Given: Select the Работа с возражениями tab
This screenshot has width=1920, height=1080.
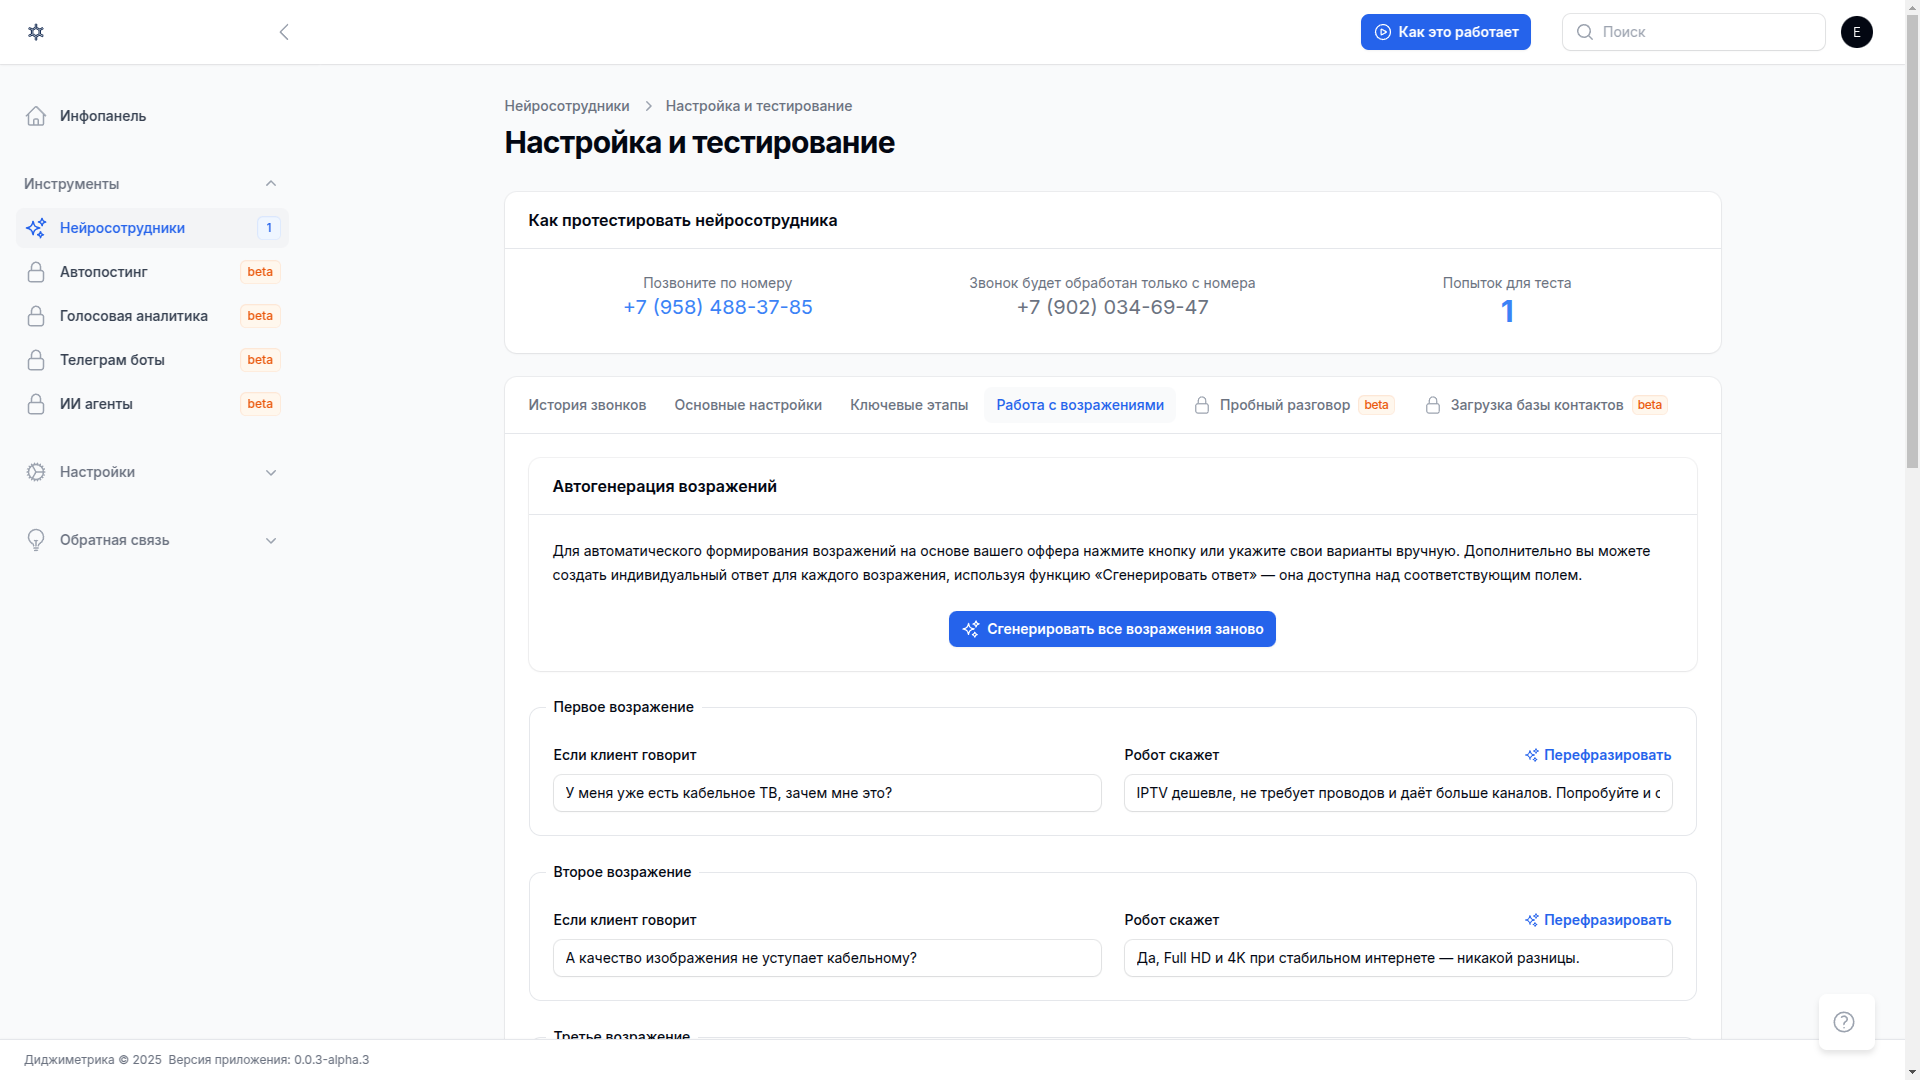Looking at the screenshot, I should 1080,405.
